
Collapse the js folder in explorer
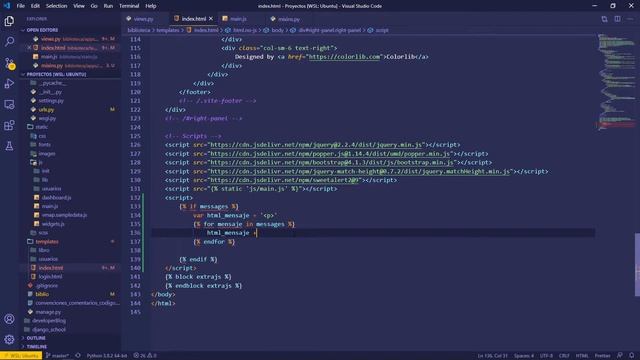tap(40, 162)
